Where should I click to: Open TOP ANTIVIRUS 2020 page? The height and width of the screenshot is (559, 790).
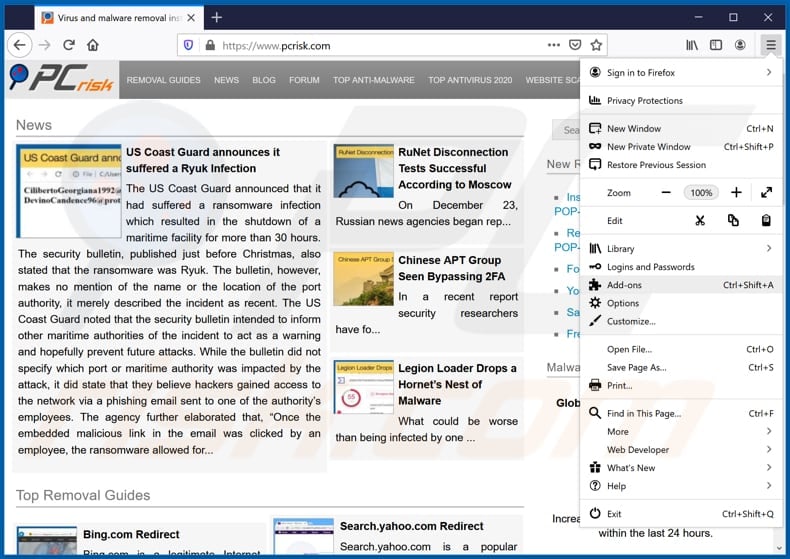pos(470,80)
